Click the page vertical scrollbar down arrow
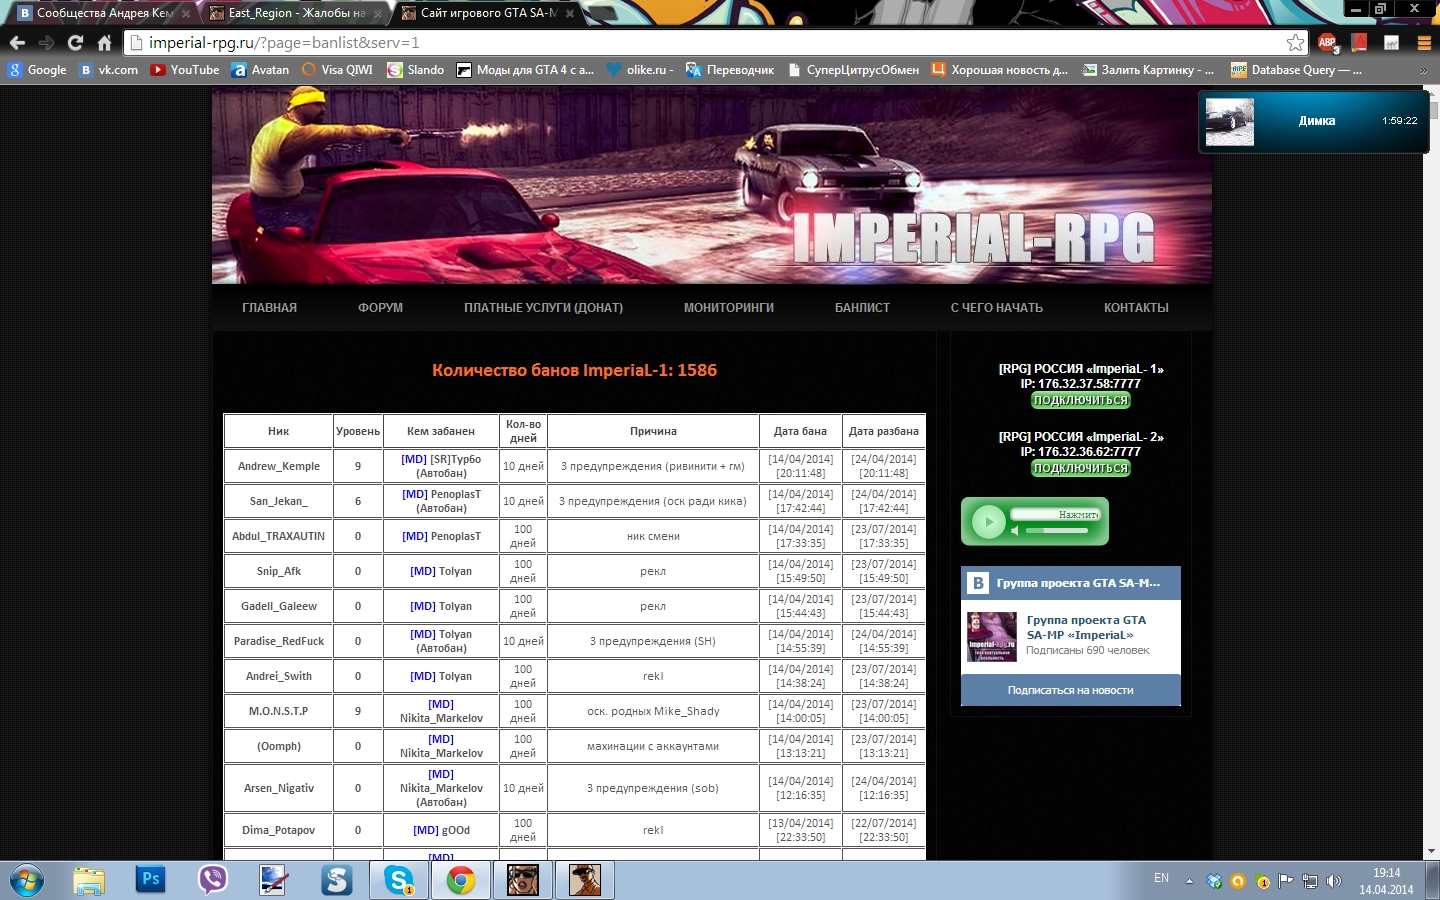The width and height of the screenshot is (1440, 900). (x=1431, y=851)
